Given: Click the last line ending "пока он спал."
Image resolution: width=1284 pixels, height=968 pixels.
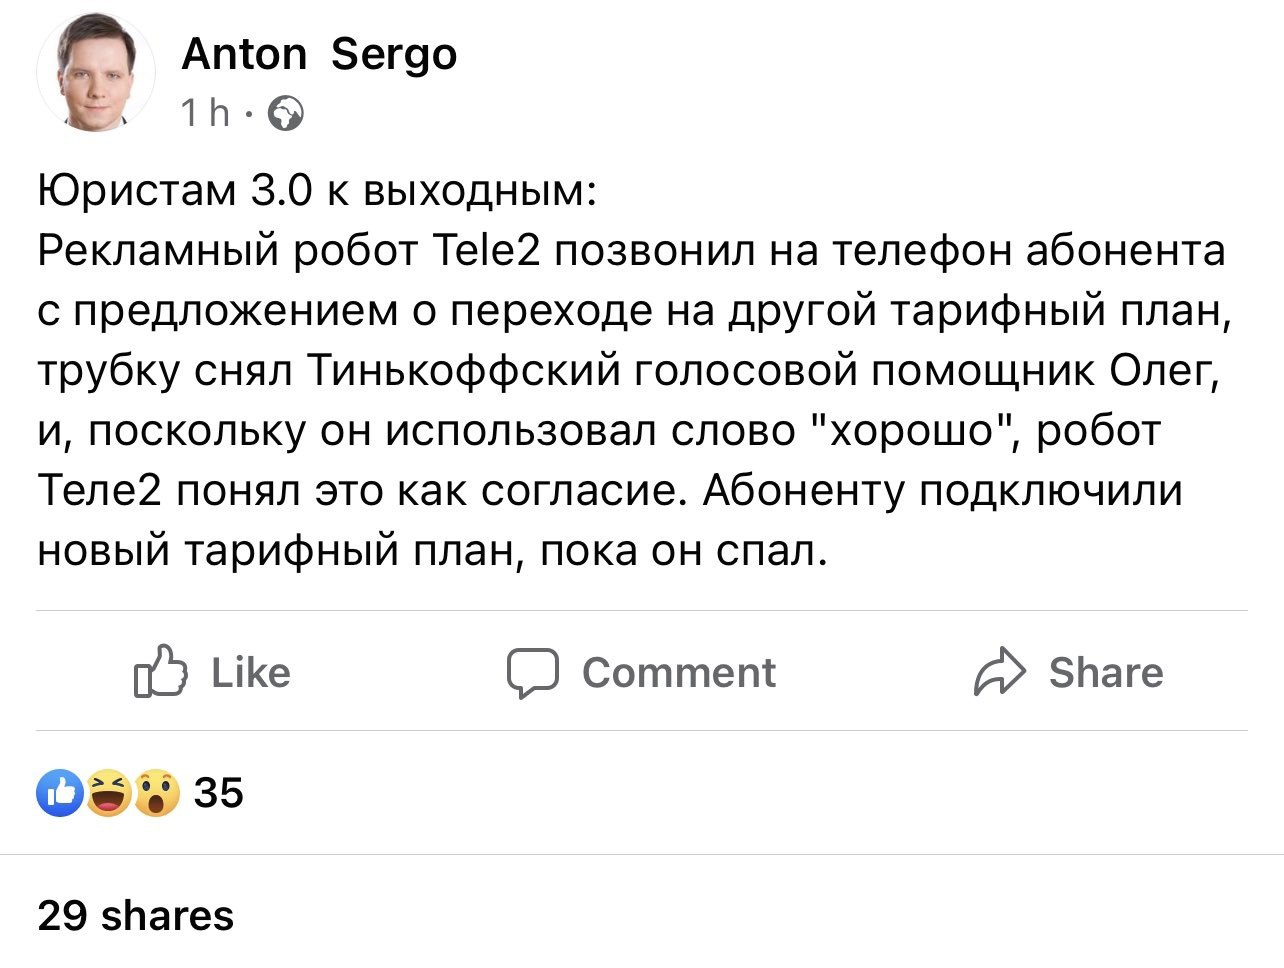Looking at the screenshot, I should click(x=432, y=550).
